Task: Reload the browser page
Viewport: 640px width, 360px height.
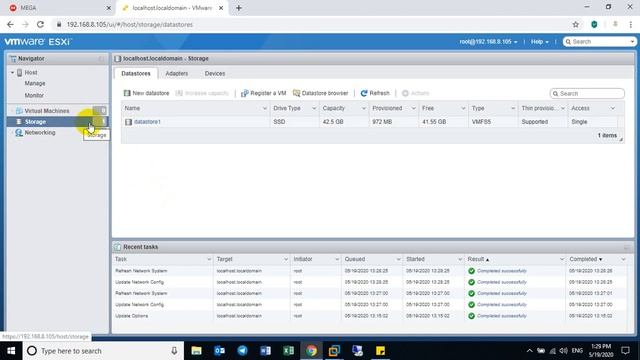Action: coord(40,24)
